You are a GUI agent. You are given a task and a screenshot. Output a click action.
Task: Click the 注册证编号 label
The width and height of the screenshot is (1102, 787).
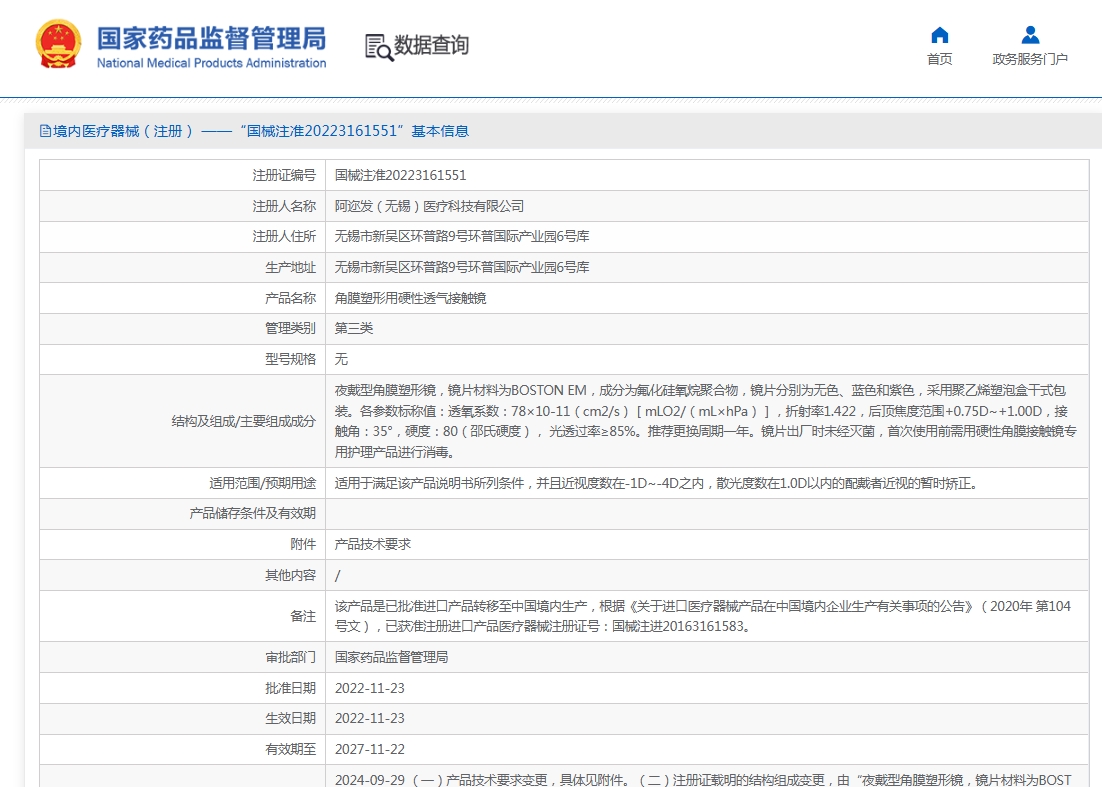[284, 175]
